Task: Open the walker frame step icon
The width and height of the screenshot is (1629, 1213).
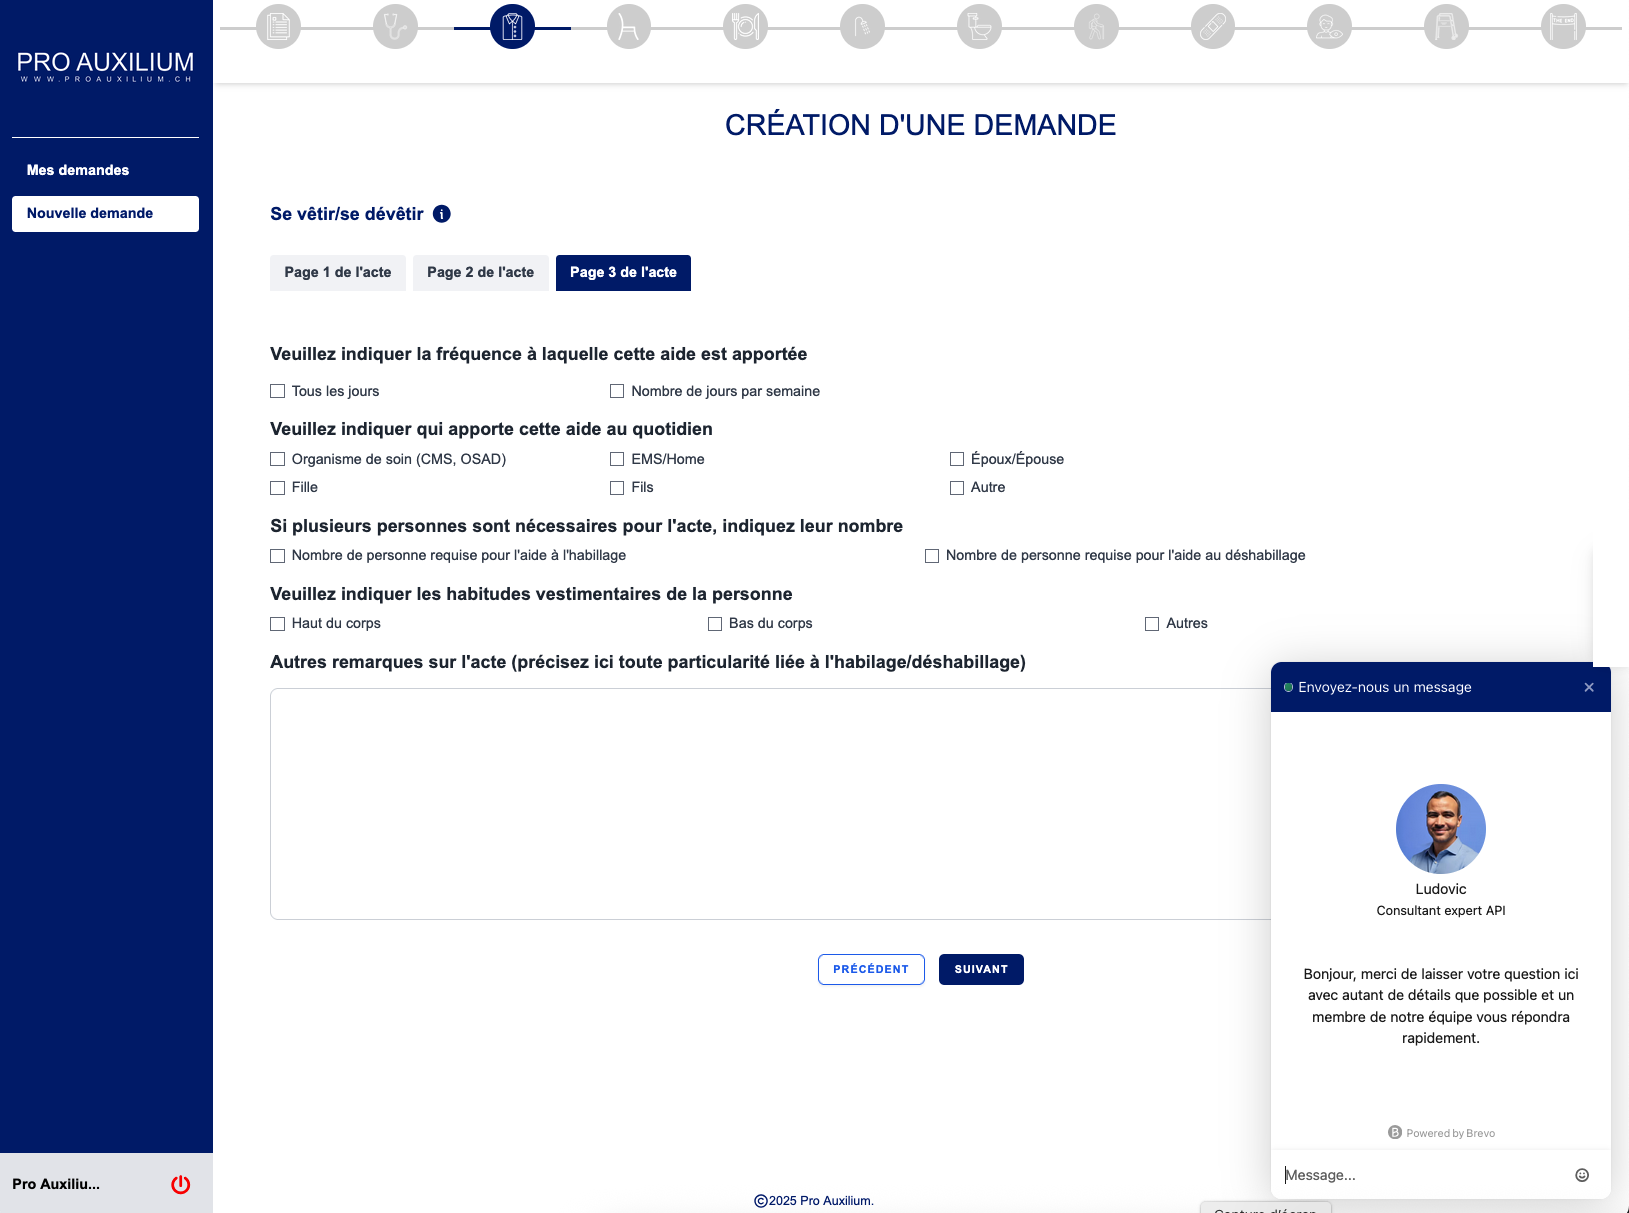Action: pyautogui.click(x=1446, y=26)
